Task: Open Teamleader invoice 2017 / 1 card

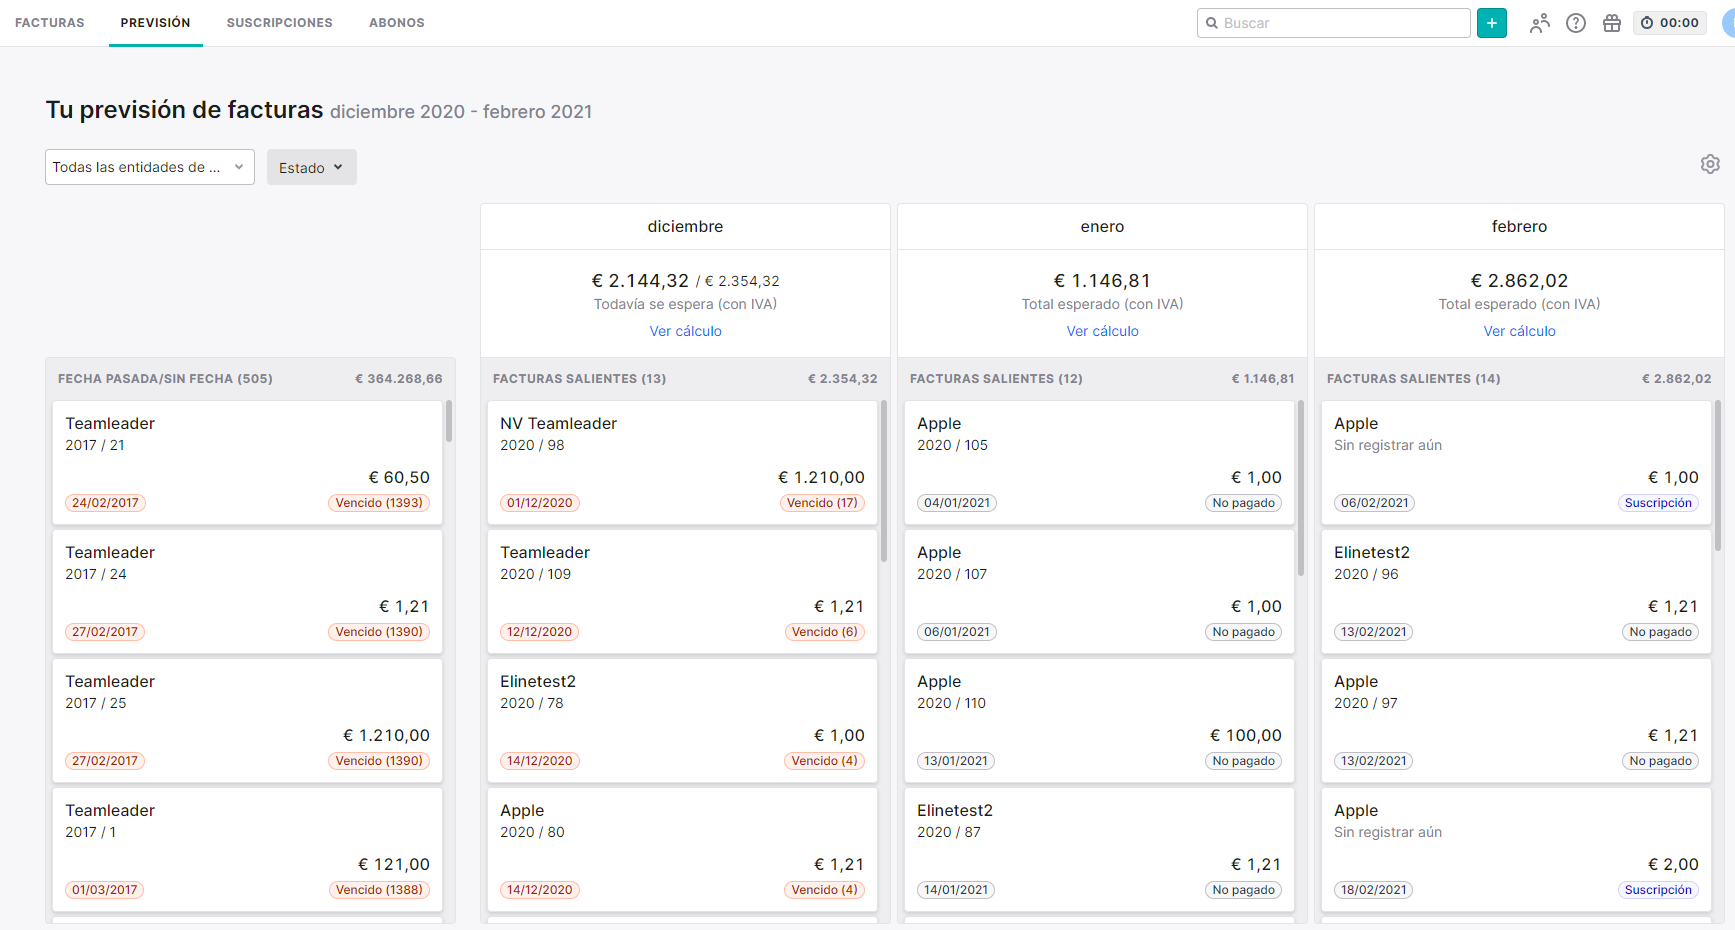Action: (247, 849)
